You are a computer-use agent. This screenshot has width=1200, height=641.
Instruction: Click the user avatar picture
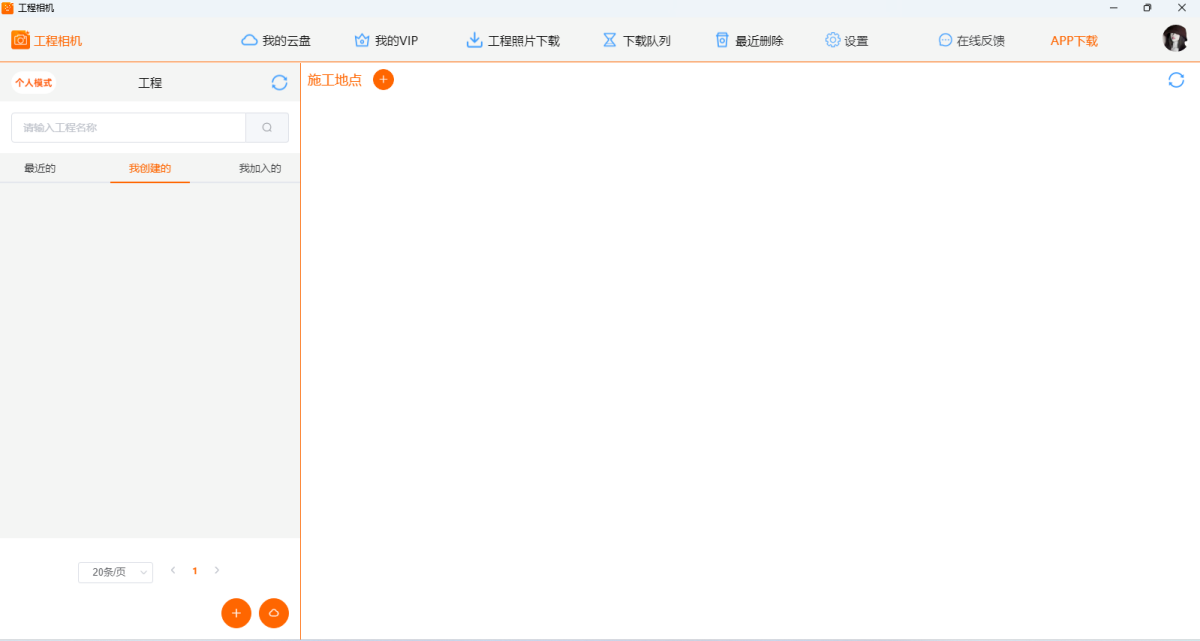(x=1175, y=39)
